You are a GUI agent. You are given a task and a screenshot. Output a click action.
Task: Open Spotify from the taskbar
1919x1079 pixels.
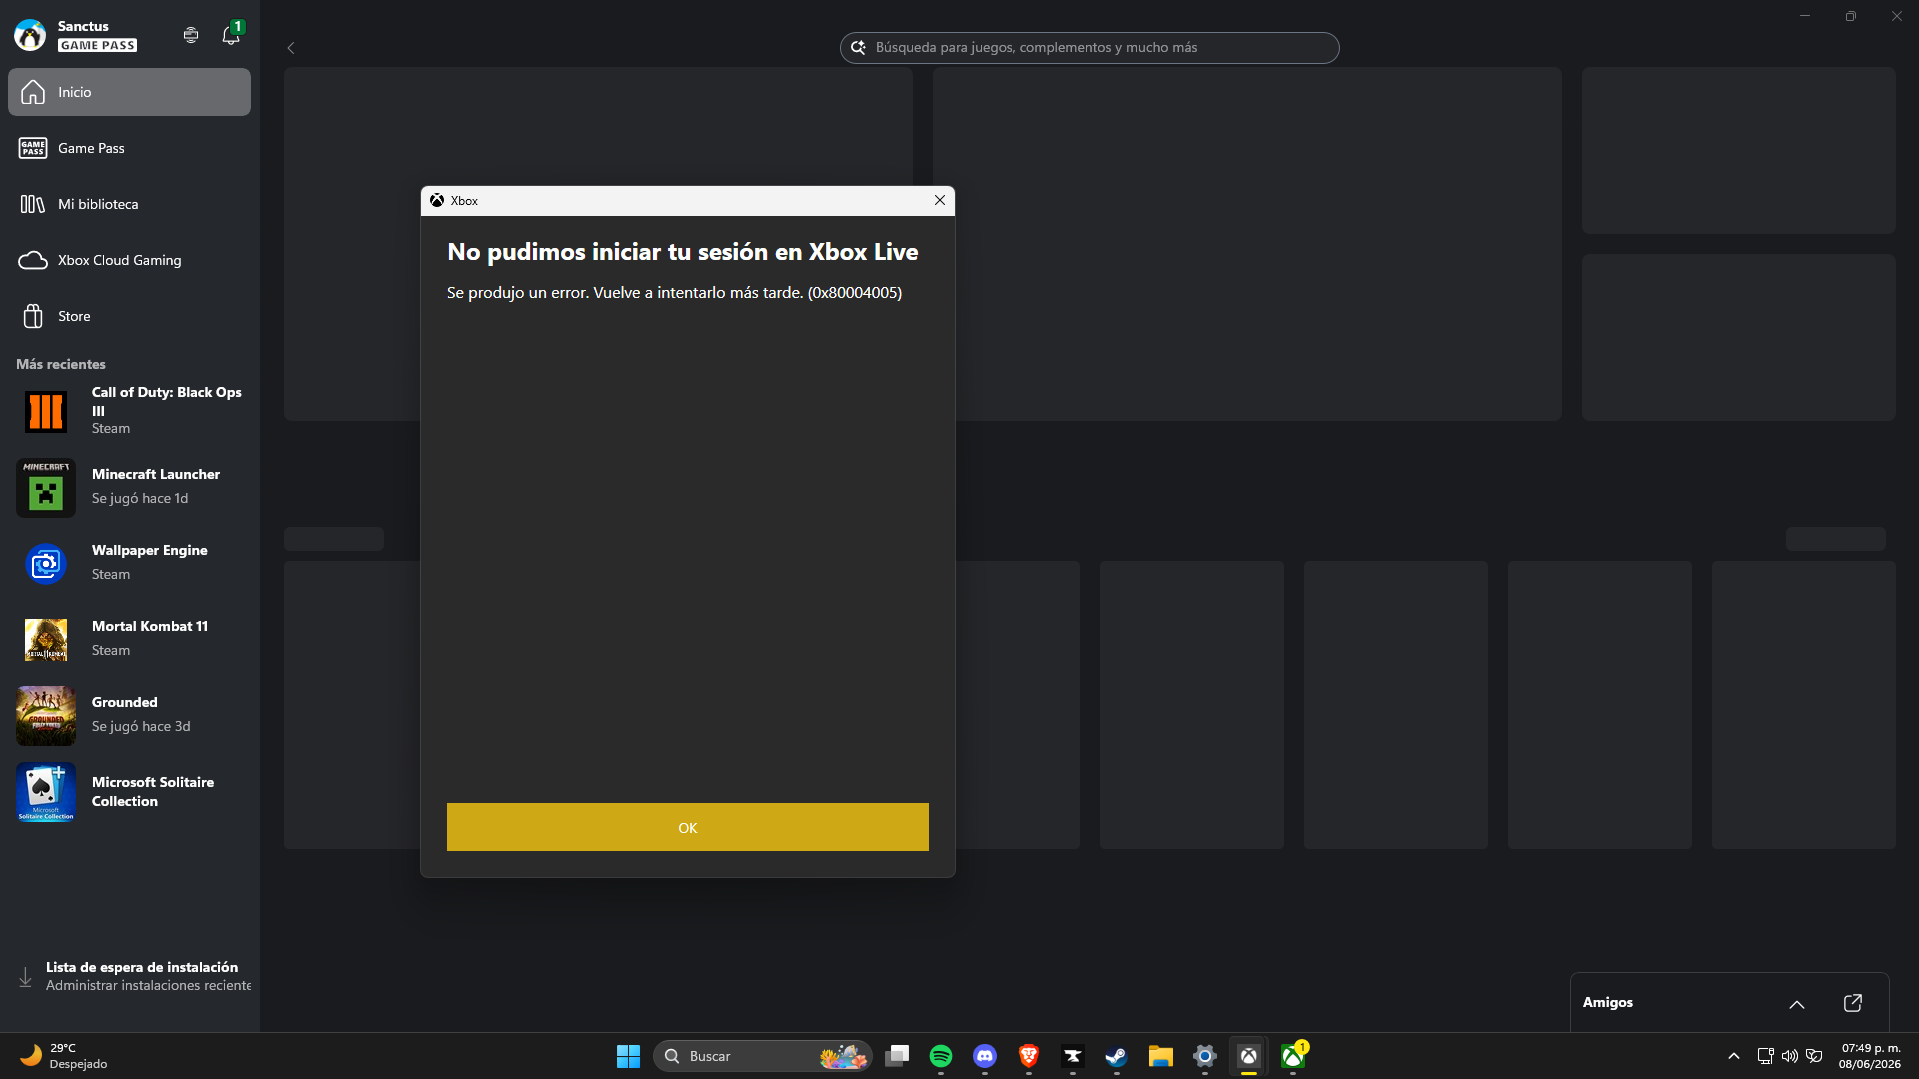click(x=941, y=1056)
